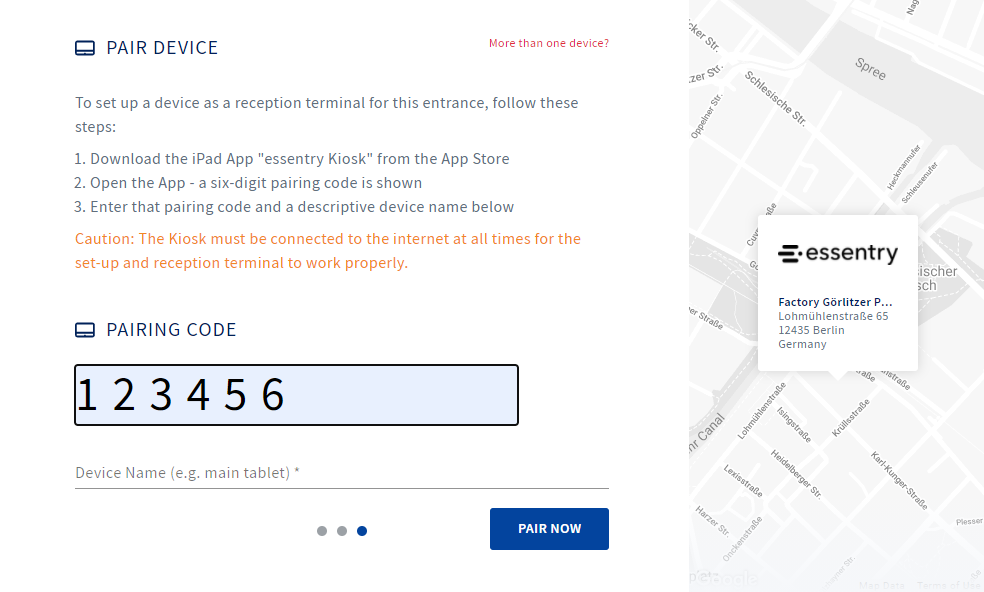The width and height of the screenshot is (984, 592).
Task: Open the 'More than one device?' link
Action: point(548,43)
